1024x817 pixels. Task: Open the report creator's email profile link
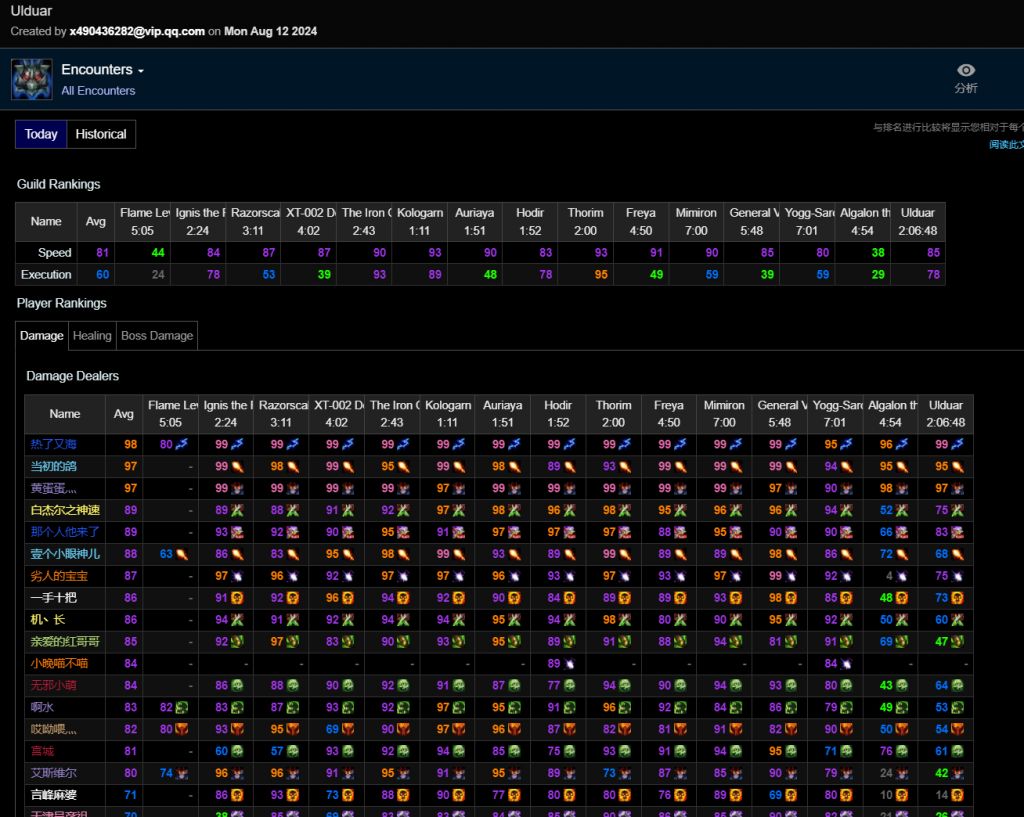pyautogui.click(x=137, y=31)
